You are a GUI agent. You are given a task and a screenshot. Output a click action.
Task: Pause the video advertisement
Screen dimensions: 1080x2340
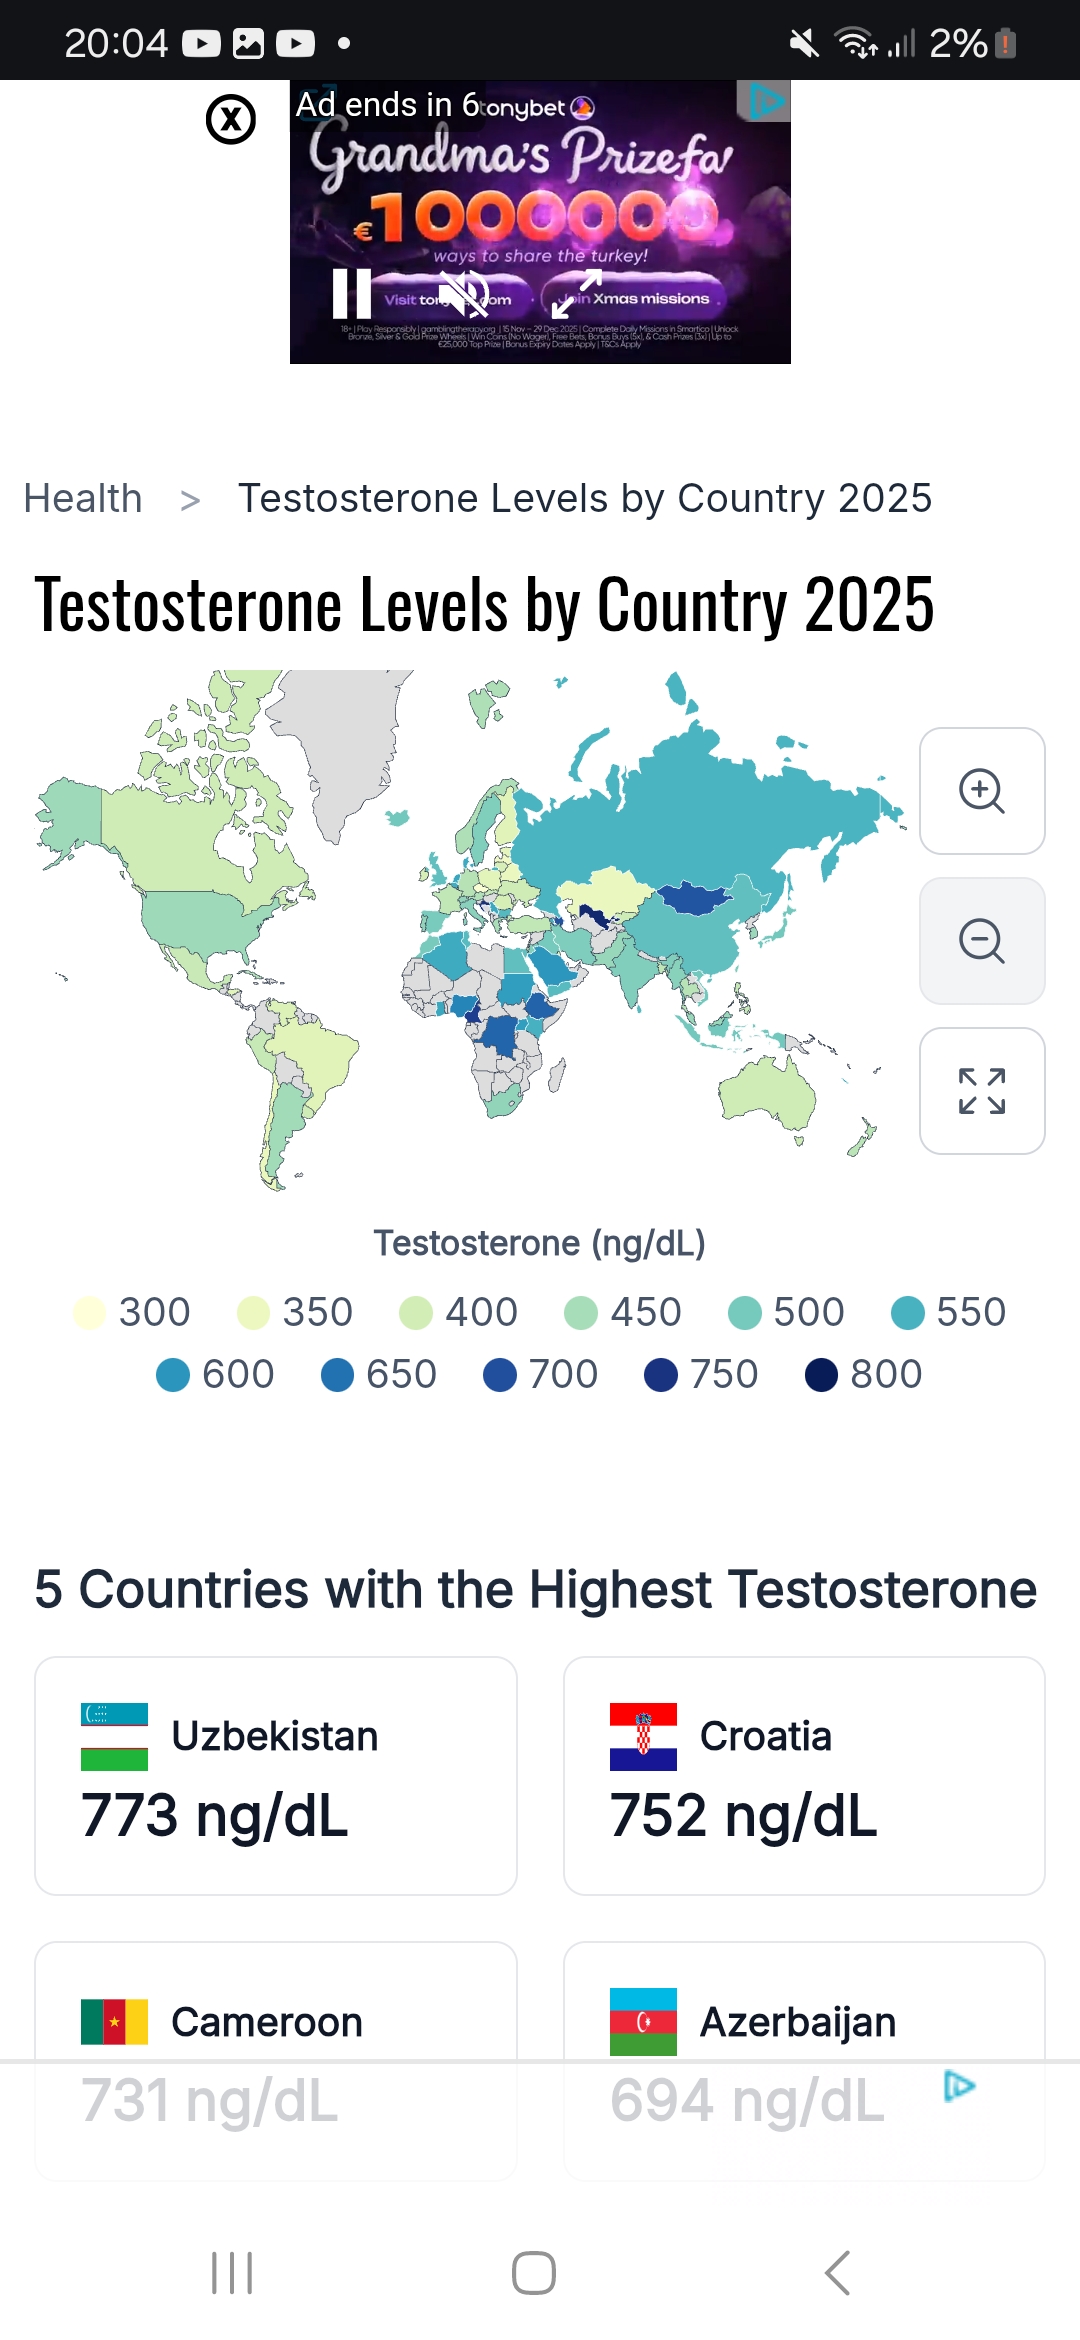[x=352, y=293]
